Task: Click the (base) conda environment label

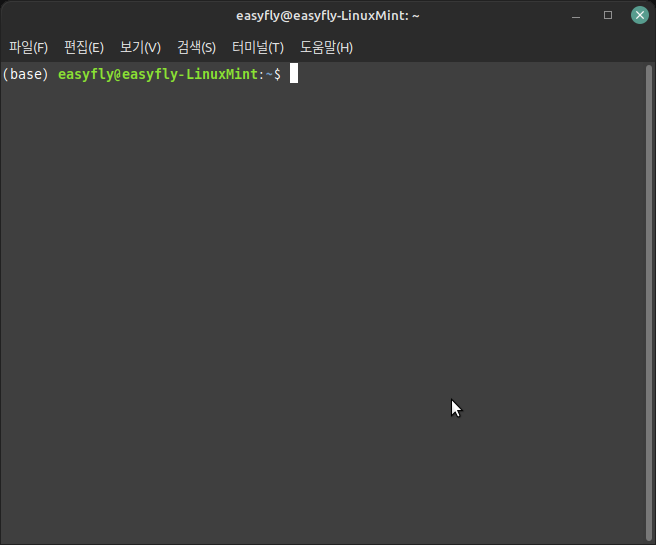Action: pos(26,74)
